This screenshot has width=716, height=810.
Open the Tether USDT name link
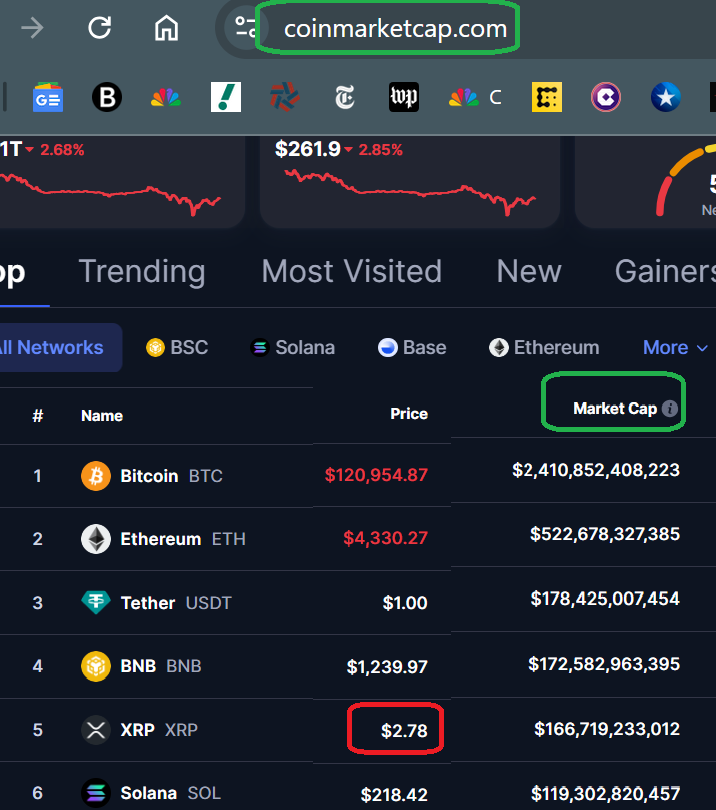point(176,603)
